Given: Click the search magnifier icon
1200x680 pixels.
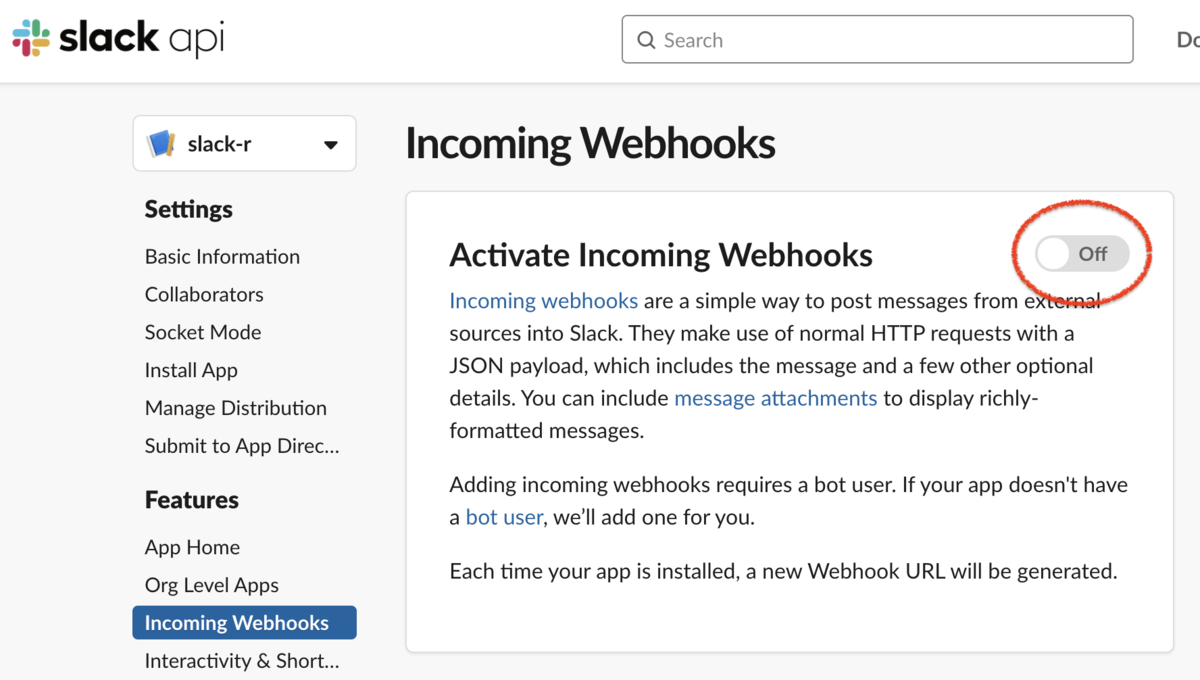Looking at the screenshot, I should pos(647,40).
